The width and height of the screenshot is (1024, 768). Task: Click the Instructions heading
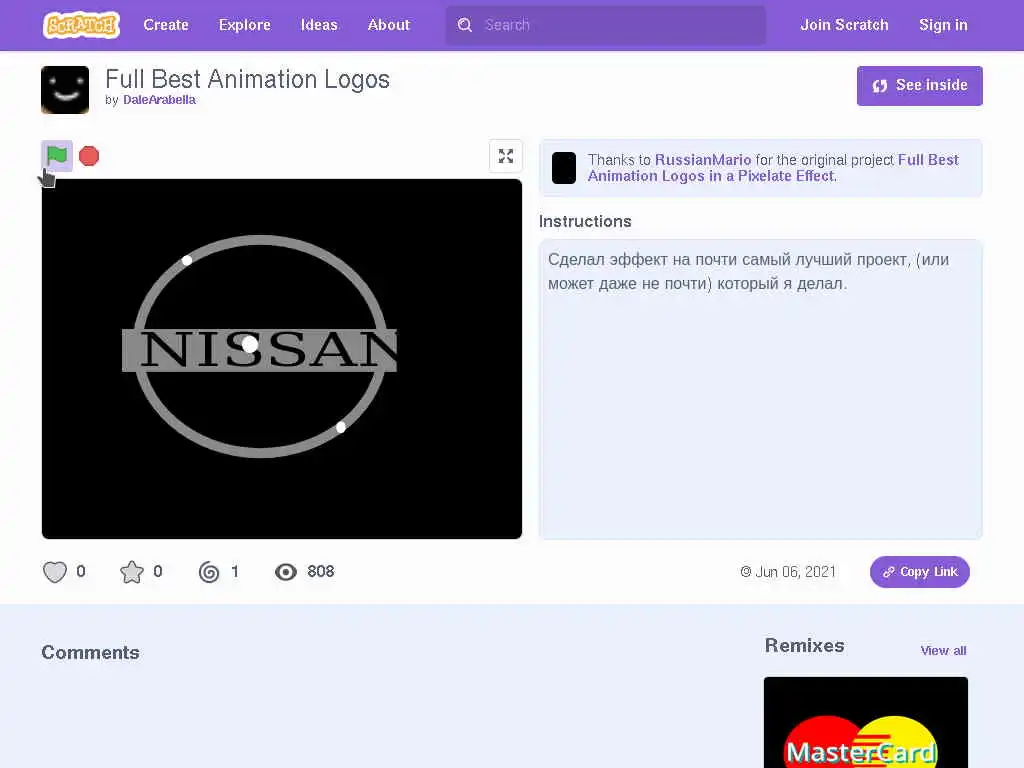pos(585,221)
